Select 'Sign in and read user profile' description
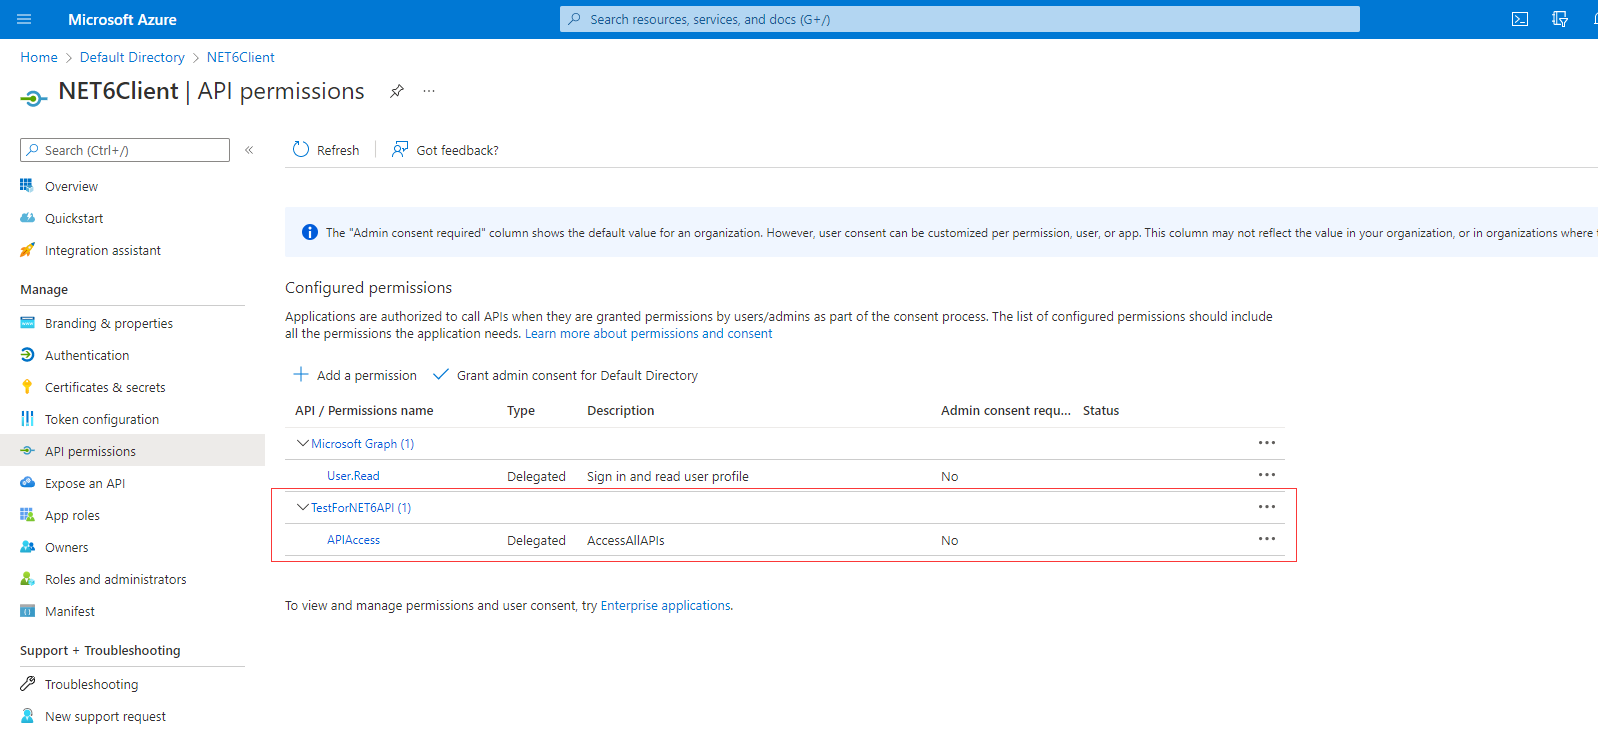Image resolution: width=1598 pixels, height=736 pixels. (668, 476)
